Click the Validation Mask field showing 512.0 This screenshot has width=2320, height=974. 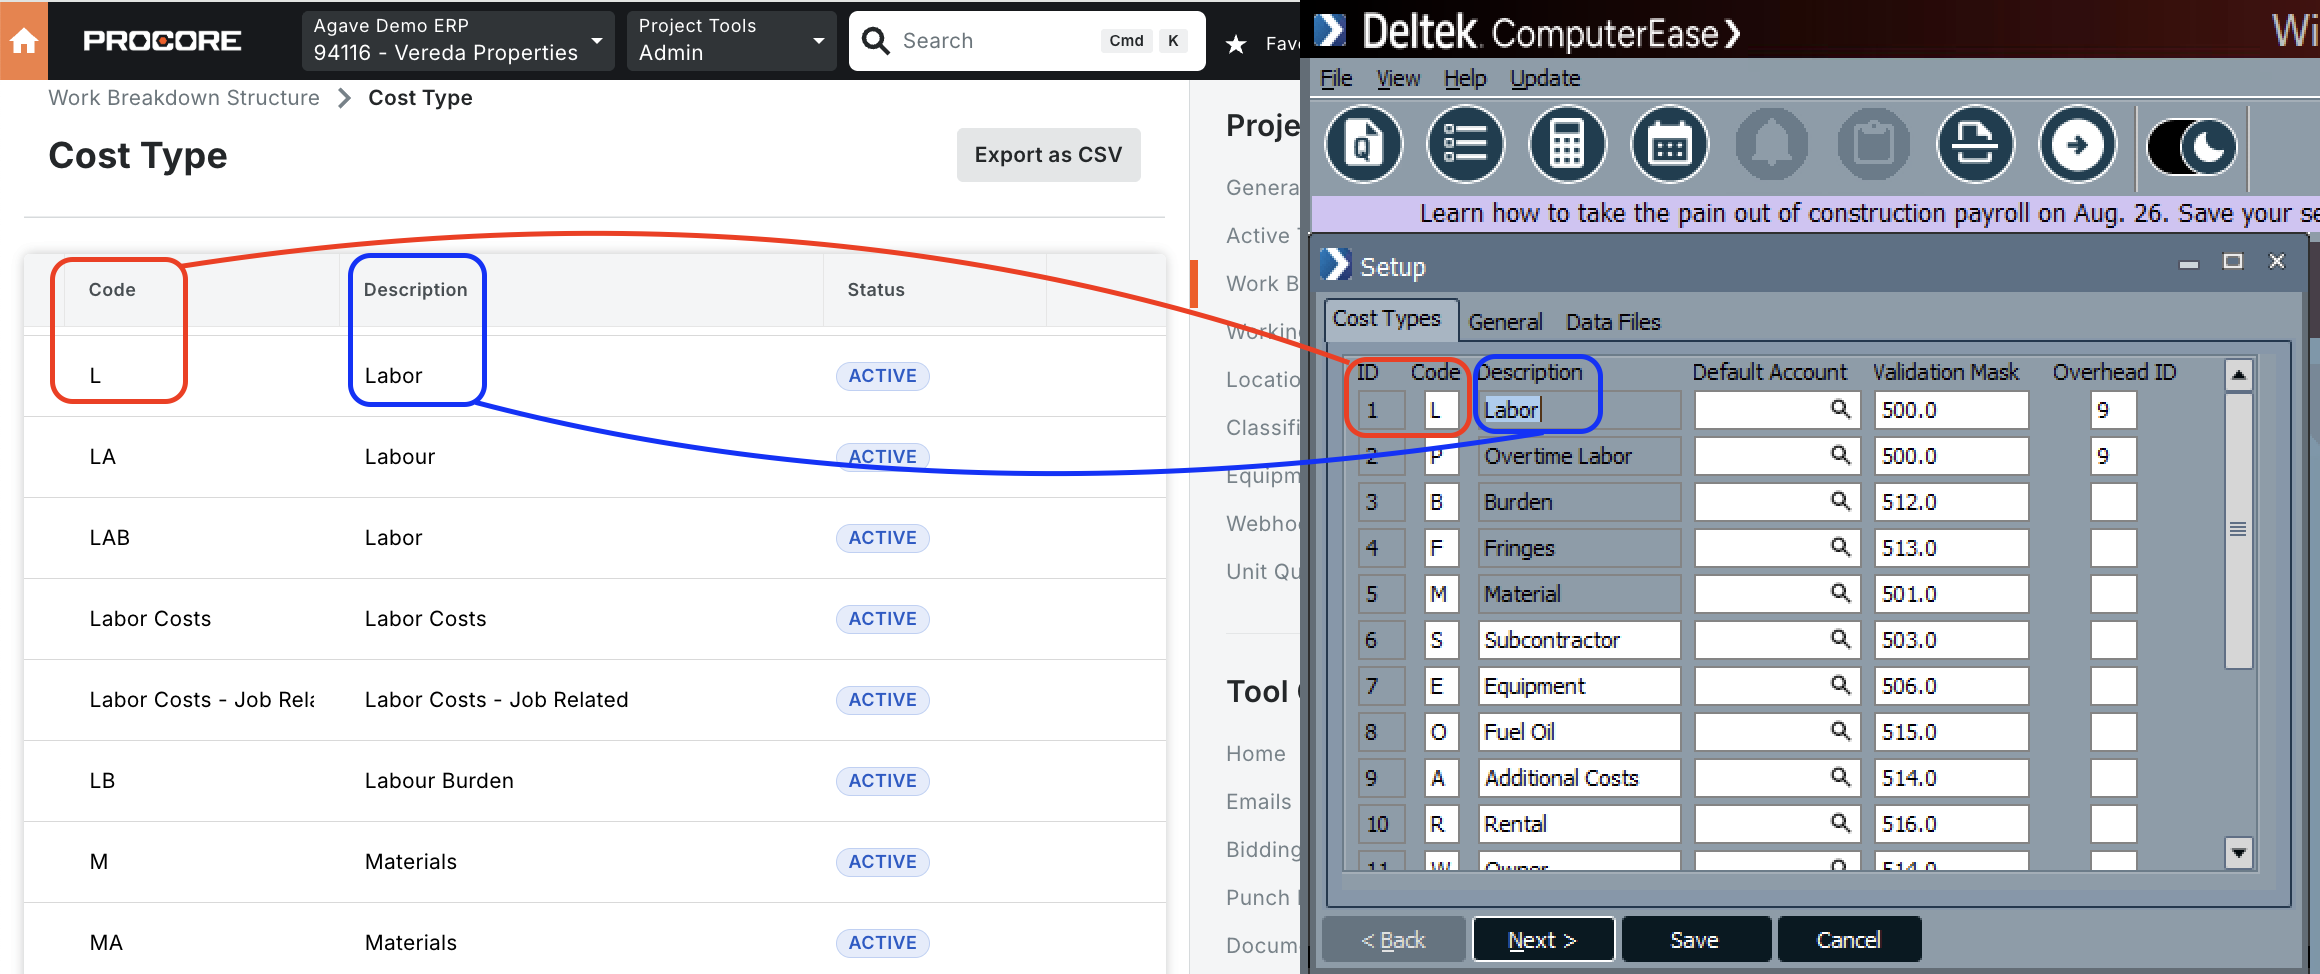pyautogui.click(x=1951, y=502)
